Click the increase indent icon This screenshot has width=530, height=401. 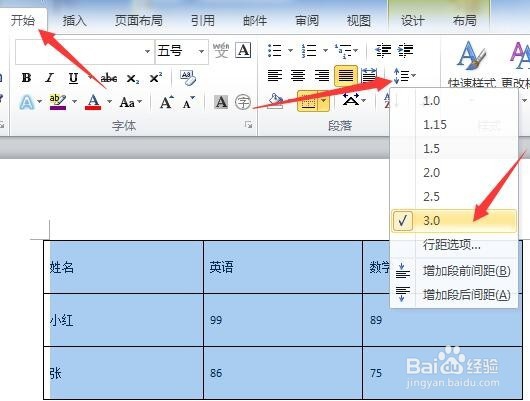point(405,50)
